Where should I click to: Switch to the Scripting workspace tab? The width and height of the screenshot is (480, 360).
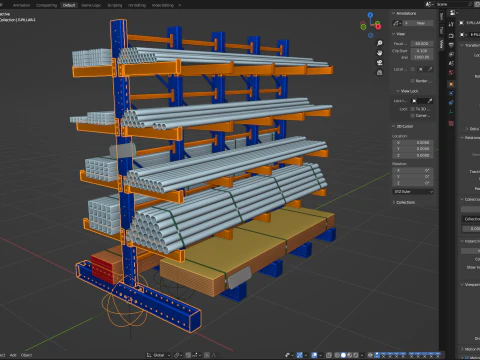(115, 5)
